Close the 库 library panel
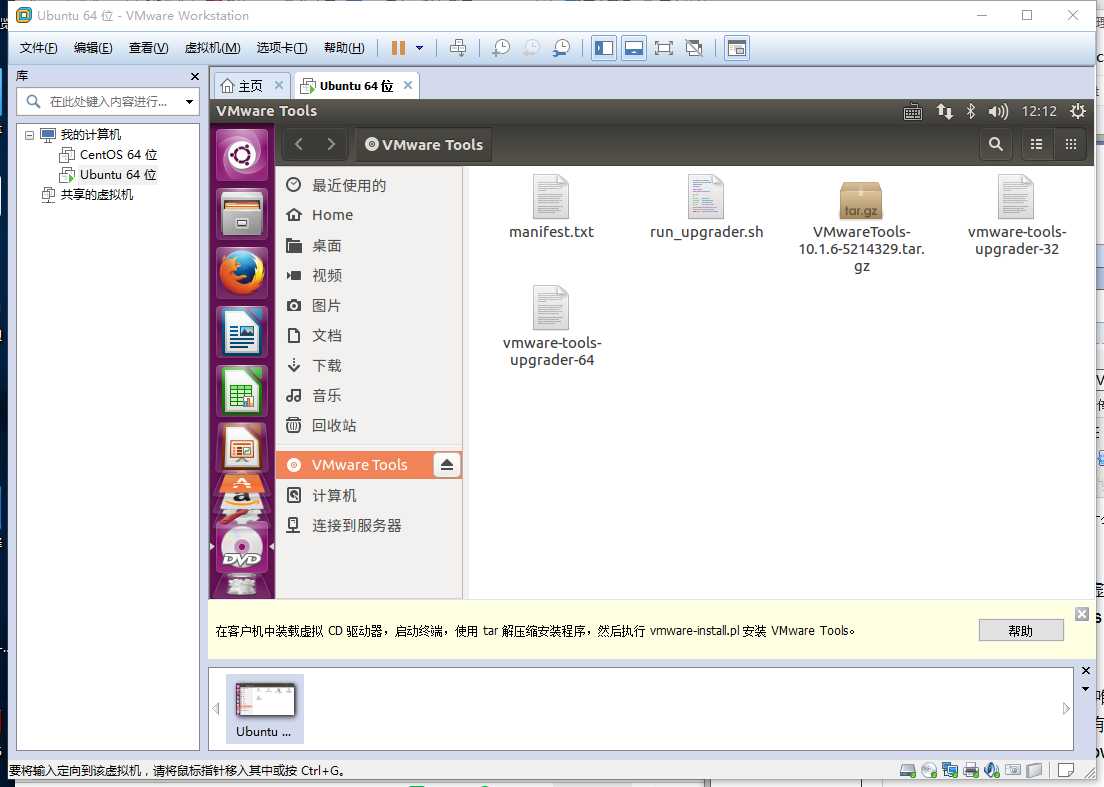 [194, 76]
